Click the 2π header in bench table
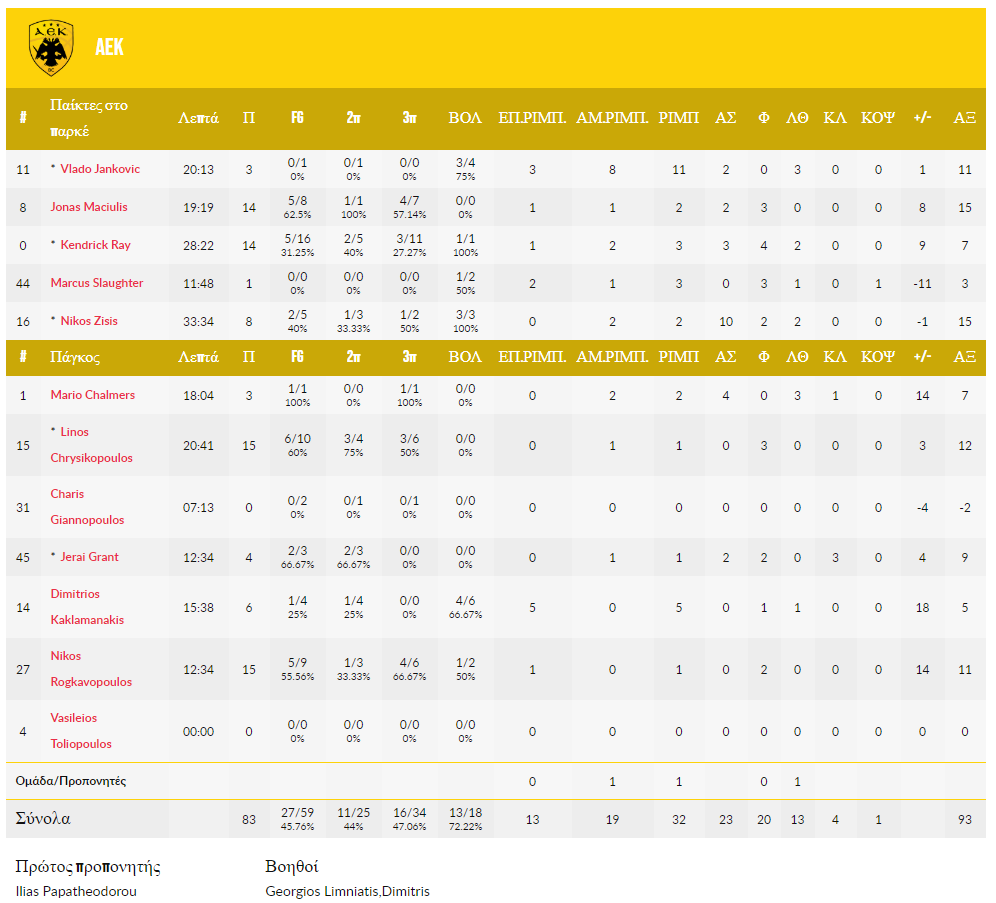The width and height of the screenshot is (996, 903). [x=354, y=358]
